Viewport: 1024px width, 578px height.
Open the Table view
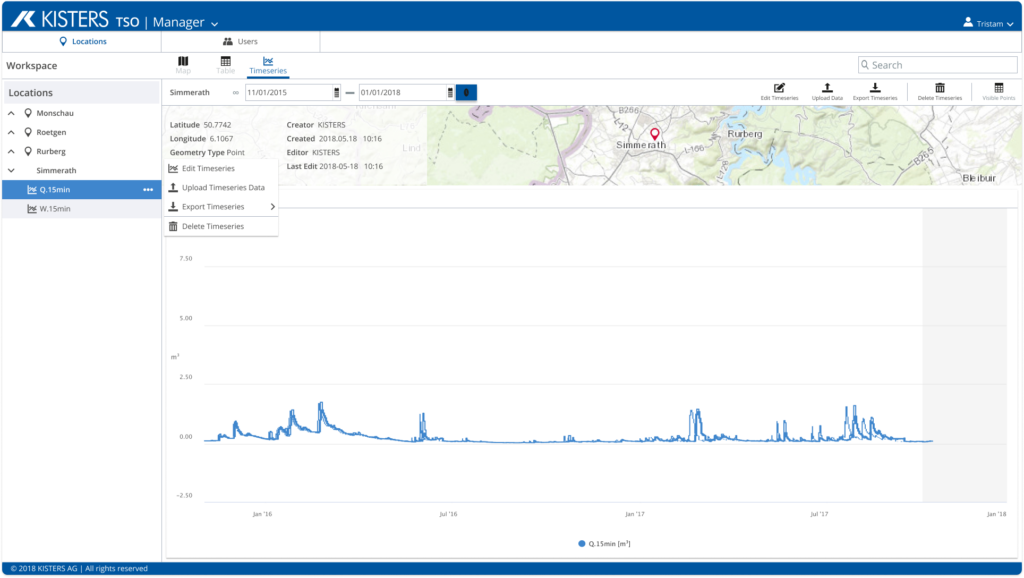coord(226,62)
